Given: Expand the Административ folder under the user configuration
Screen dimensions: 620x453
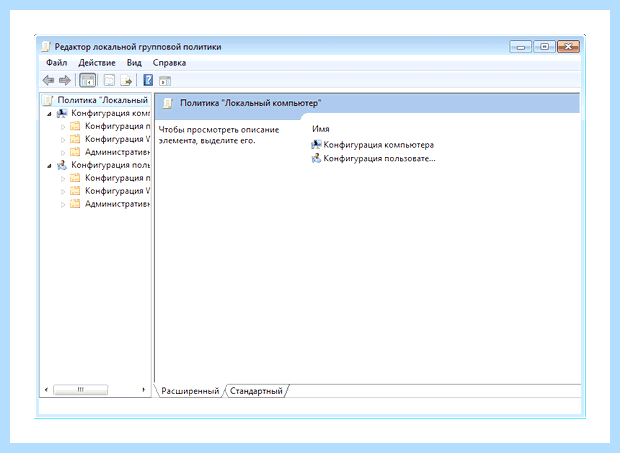Looking at the screenshot, I should 63,205.
